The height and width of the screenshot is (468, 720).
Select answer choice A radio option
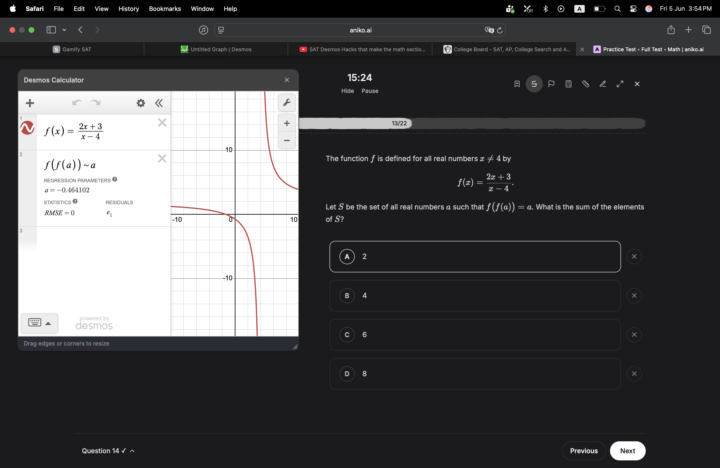(347, 256)
